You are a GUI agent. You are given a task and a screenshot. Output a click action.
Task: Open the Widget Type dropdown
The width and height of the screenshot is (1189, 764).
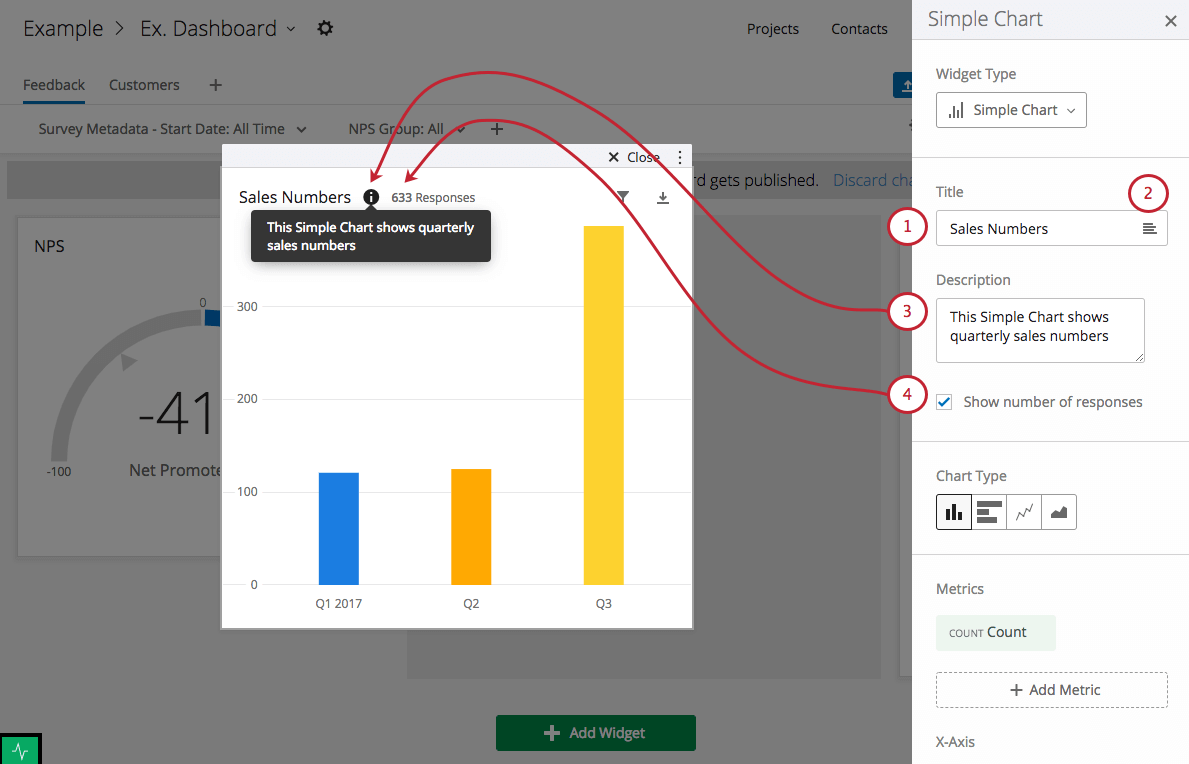click(x=1011, y=110)
